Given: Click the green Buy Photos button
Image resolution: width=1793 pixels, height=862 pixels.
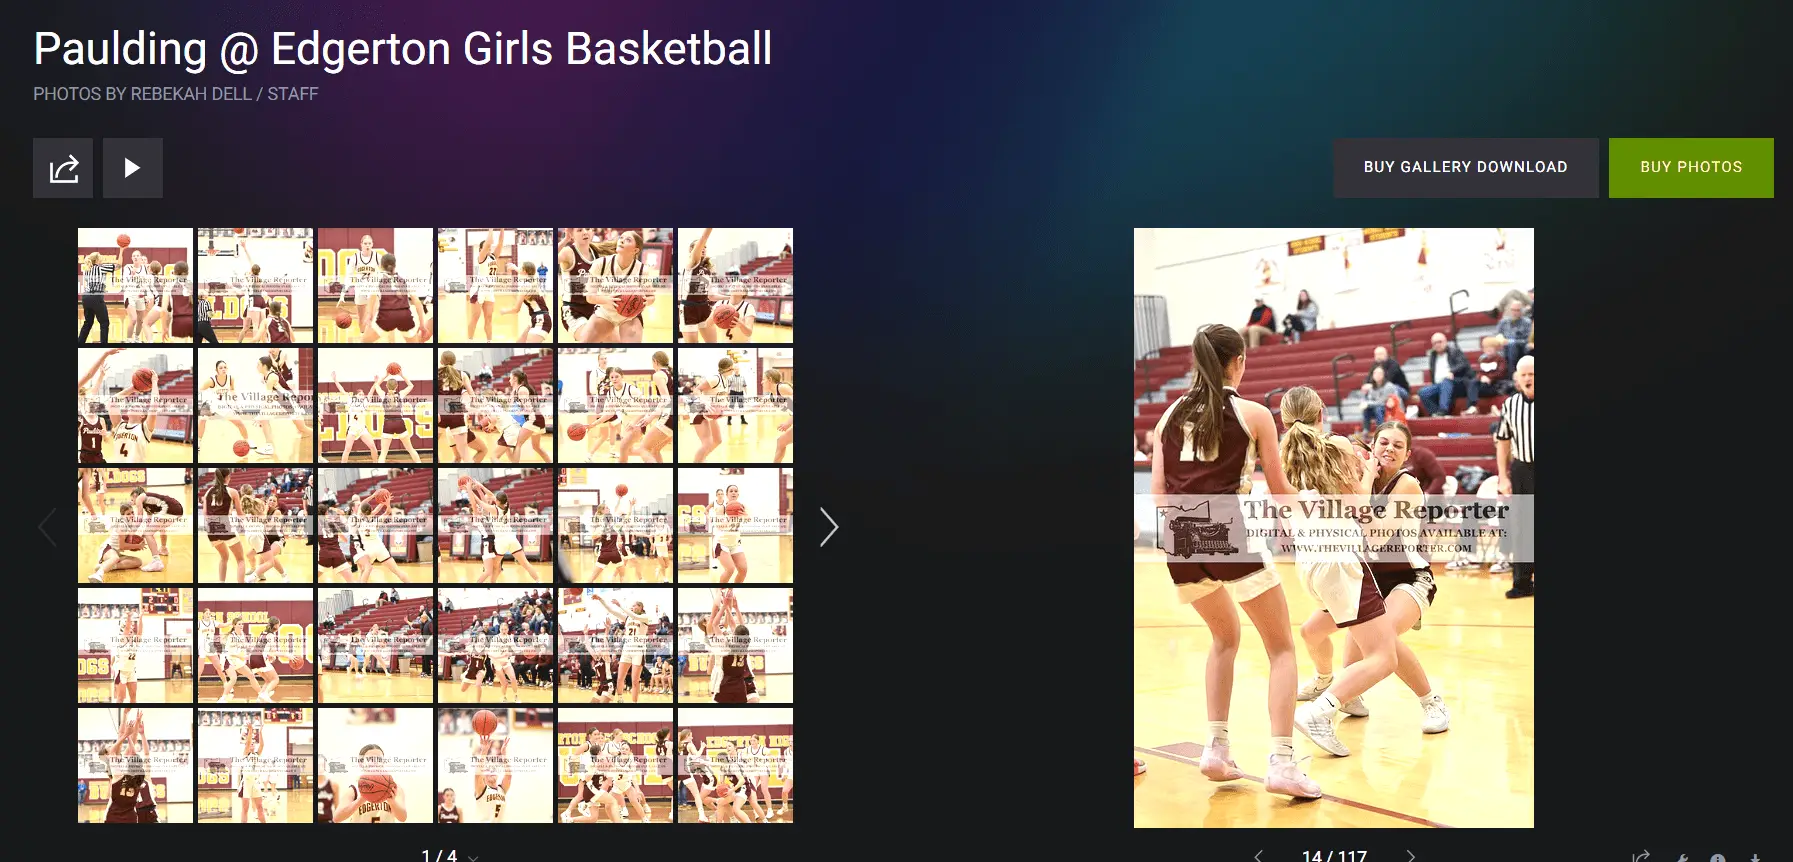Looking at the screenshot, I should [1690, 168].
